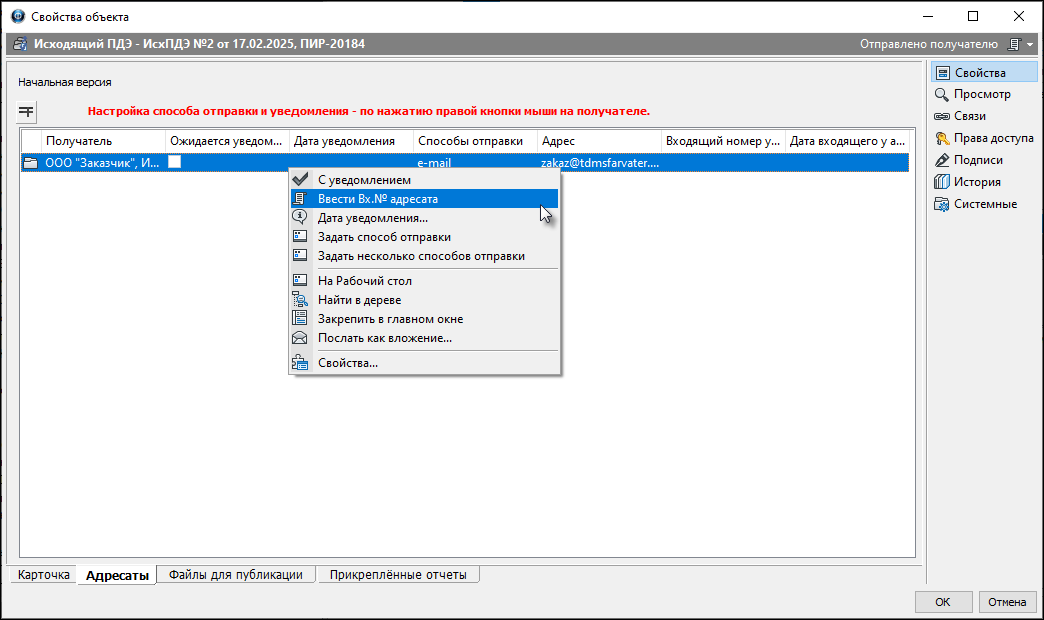This screenshot has height=620, width=1044.
Task: Click the document icon before Исходящий ПДЭ header
Action: click(x=20, y=44)
